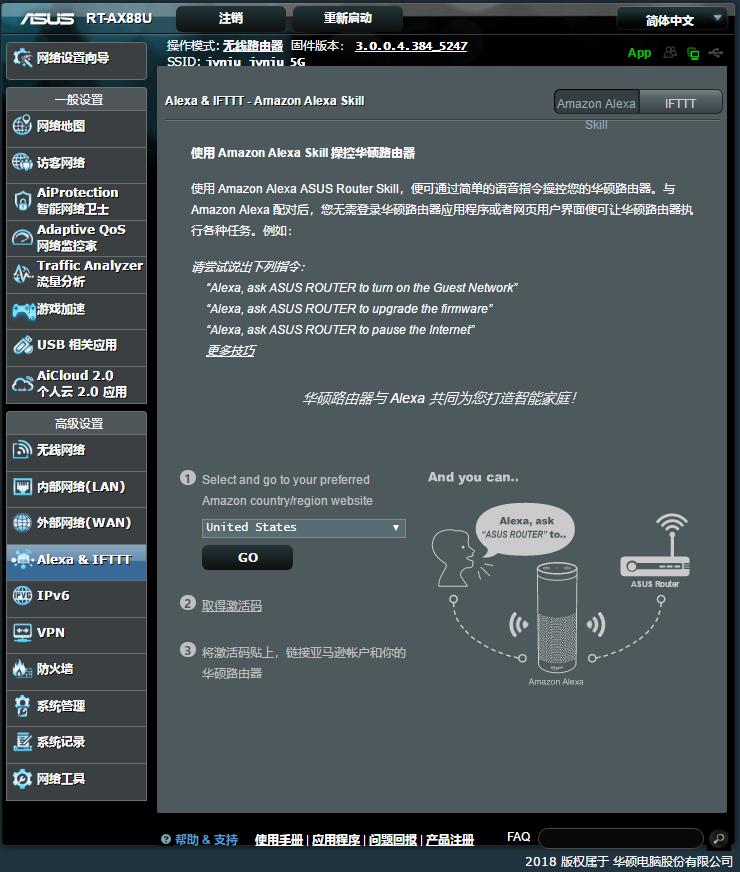This screenshot has width=740, height=872.
Task: Open the network setup wizard icon
Action: point(23,57)
